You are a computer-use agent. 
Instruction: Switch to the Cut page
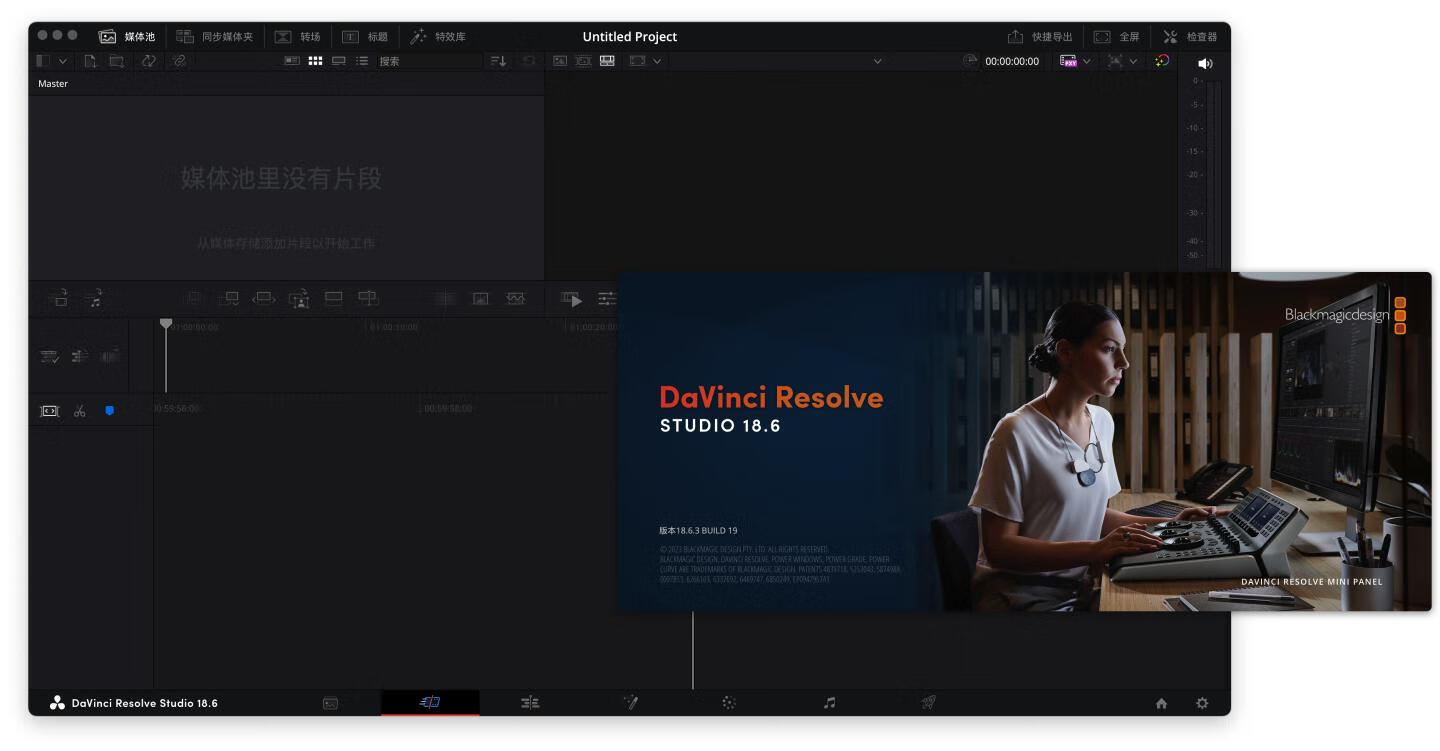click(x=430, y=703)
